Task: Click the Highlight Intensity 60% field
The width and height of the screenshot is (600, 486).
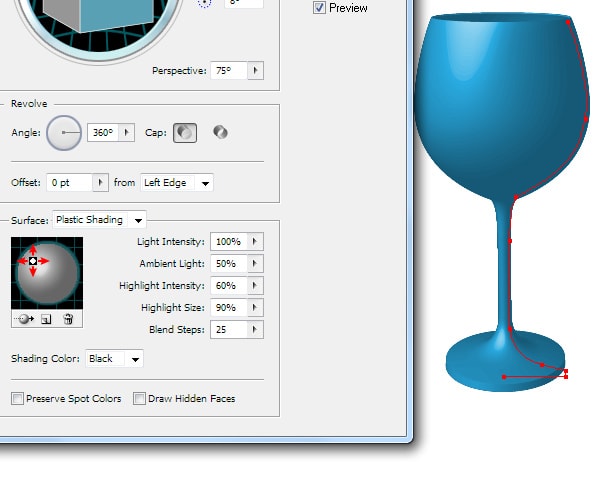Action: (229, 285)
